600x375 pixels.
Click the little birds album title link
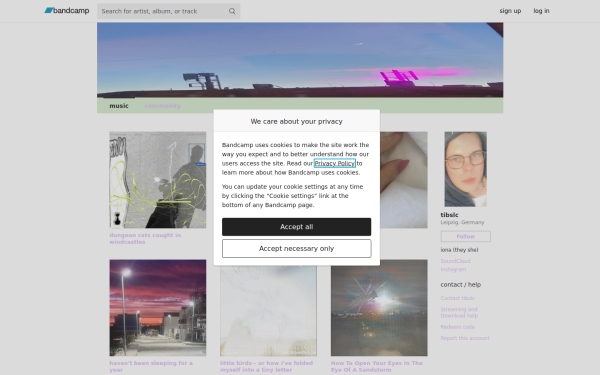(266, 366)
